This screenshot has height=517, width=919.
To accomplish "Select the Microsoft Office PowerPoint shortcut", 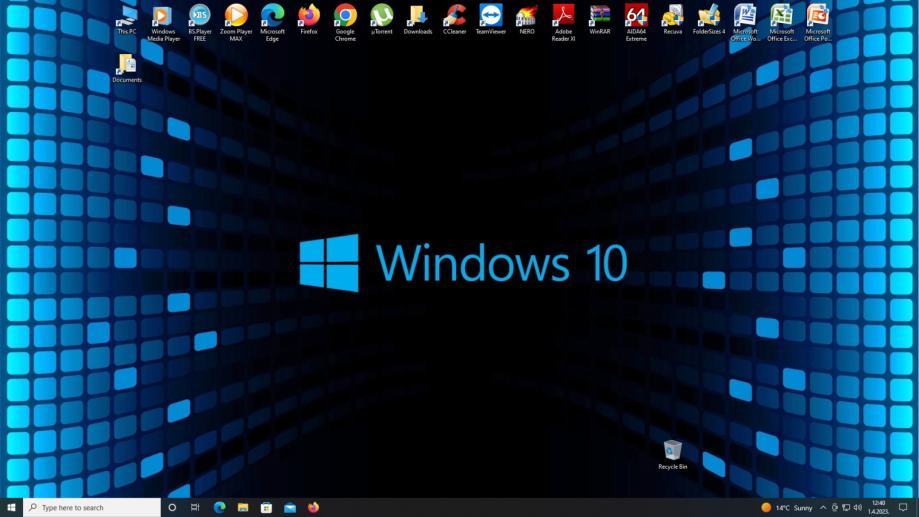I will [818, 23].
